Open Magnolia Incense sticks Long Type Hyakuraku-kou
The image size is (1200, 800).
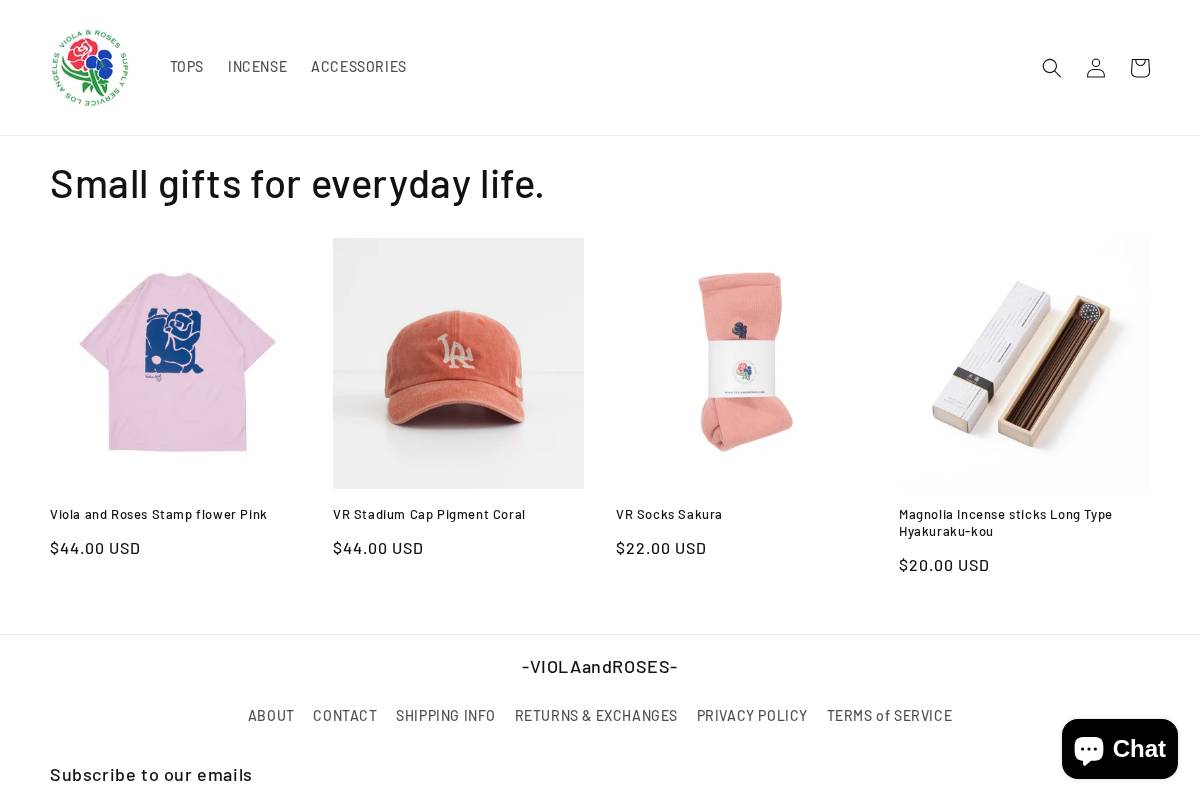[1006, 523]
